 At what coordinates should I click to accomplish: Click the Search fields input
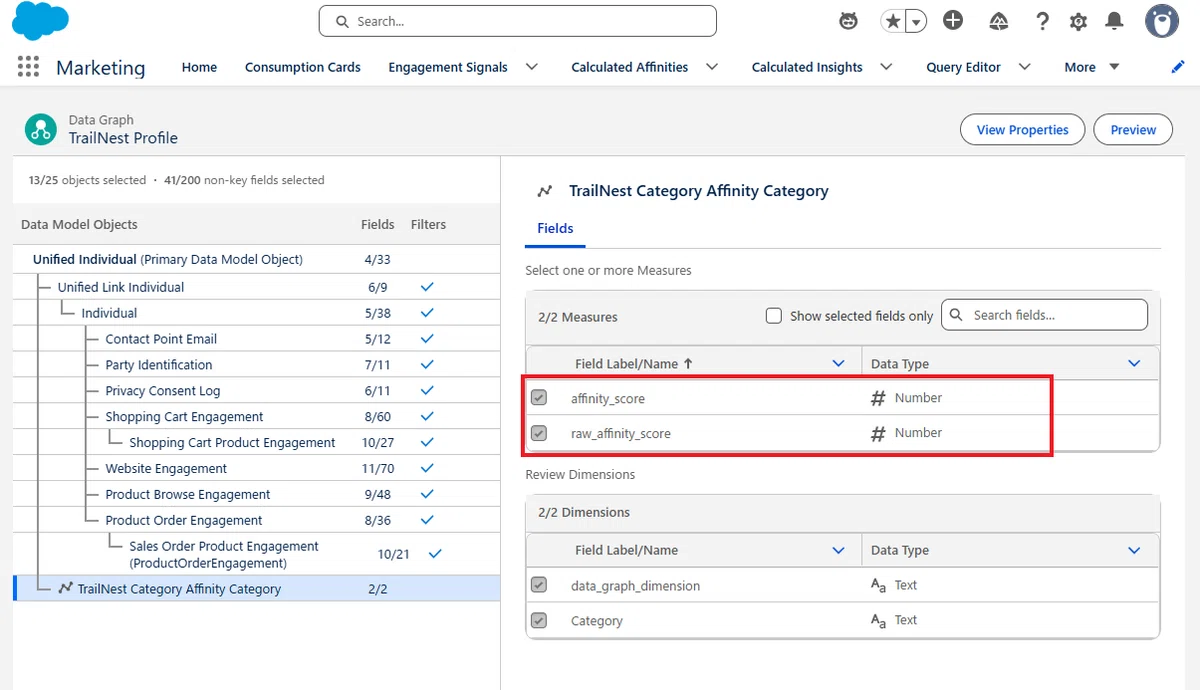[1044, 315]
